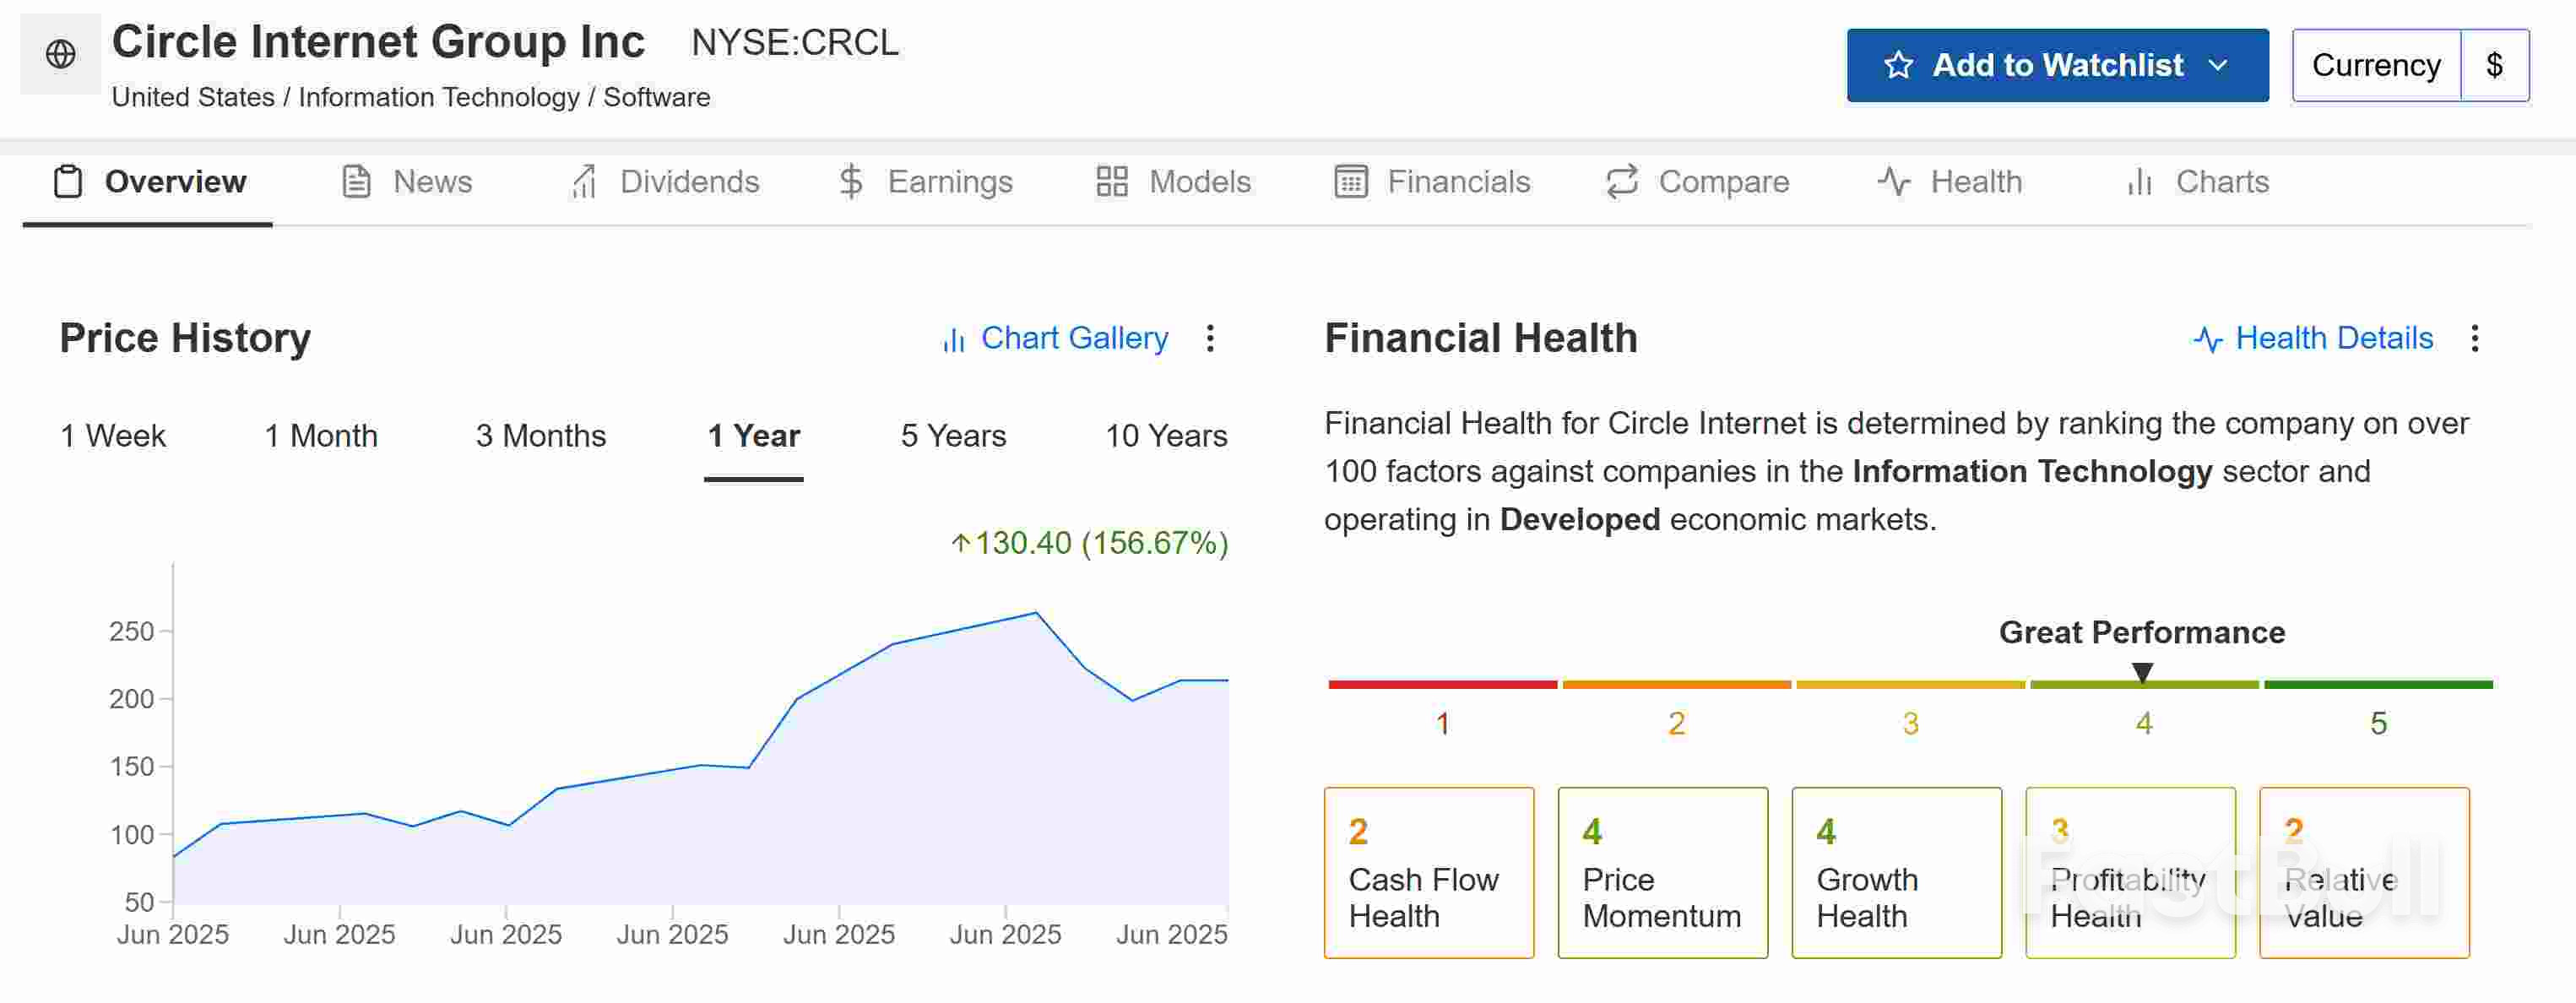Open the three-dot menu in Financial Health
This screenshot has height=1003, width=2576.
(x=2474, y=338)
